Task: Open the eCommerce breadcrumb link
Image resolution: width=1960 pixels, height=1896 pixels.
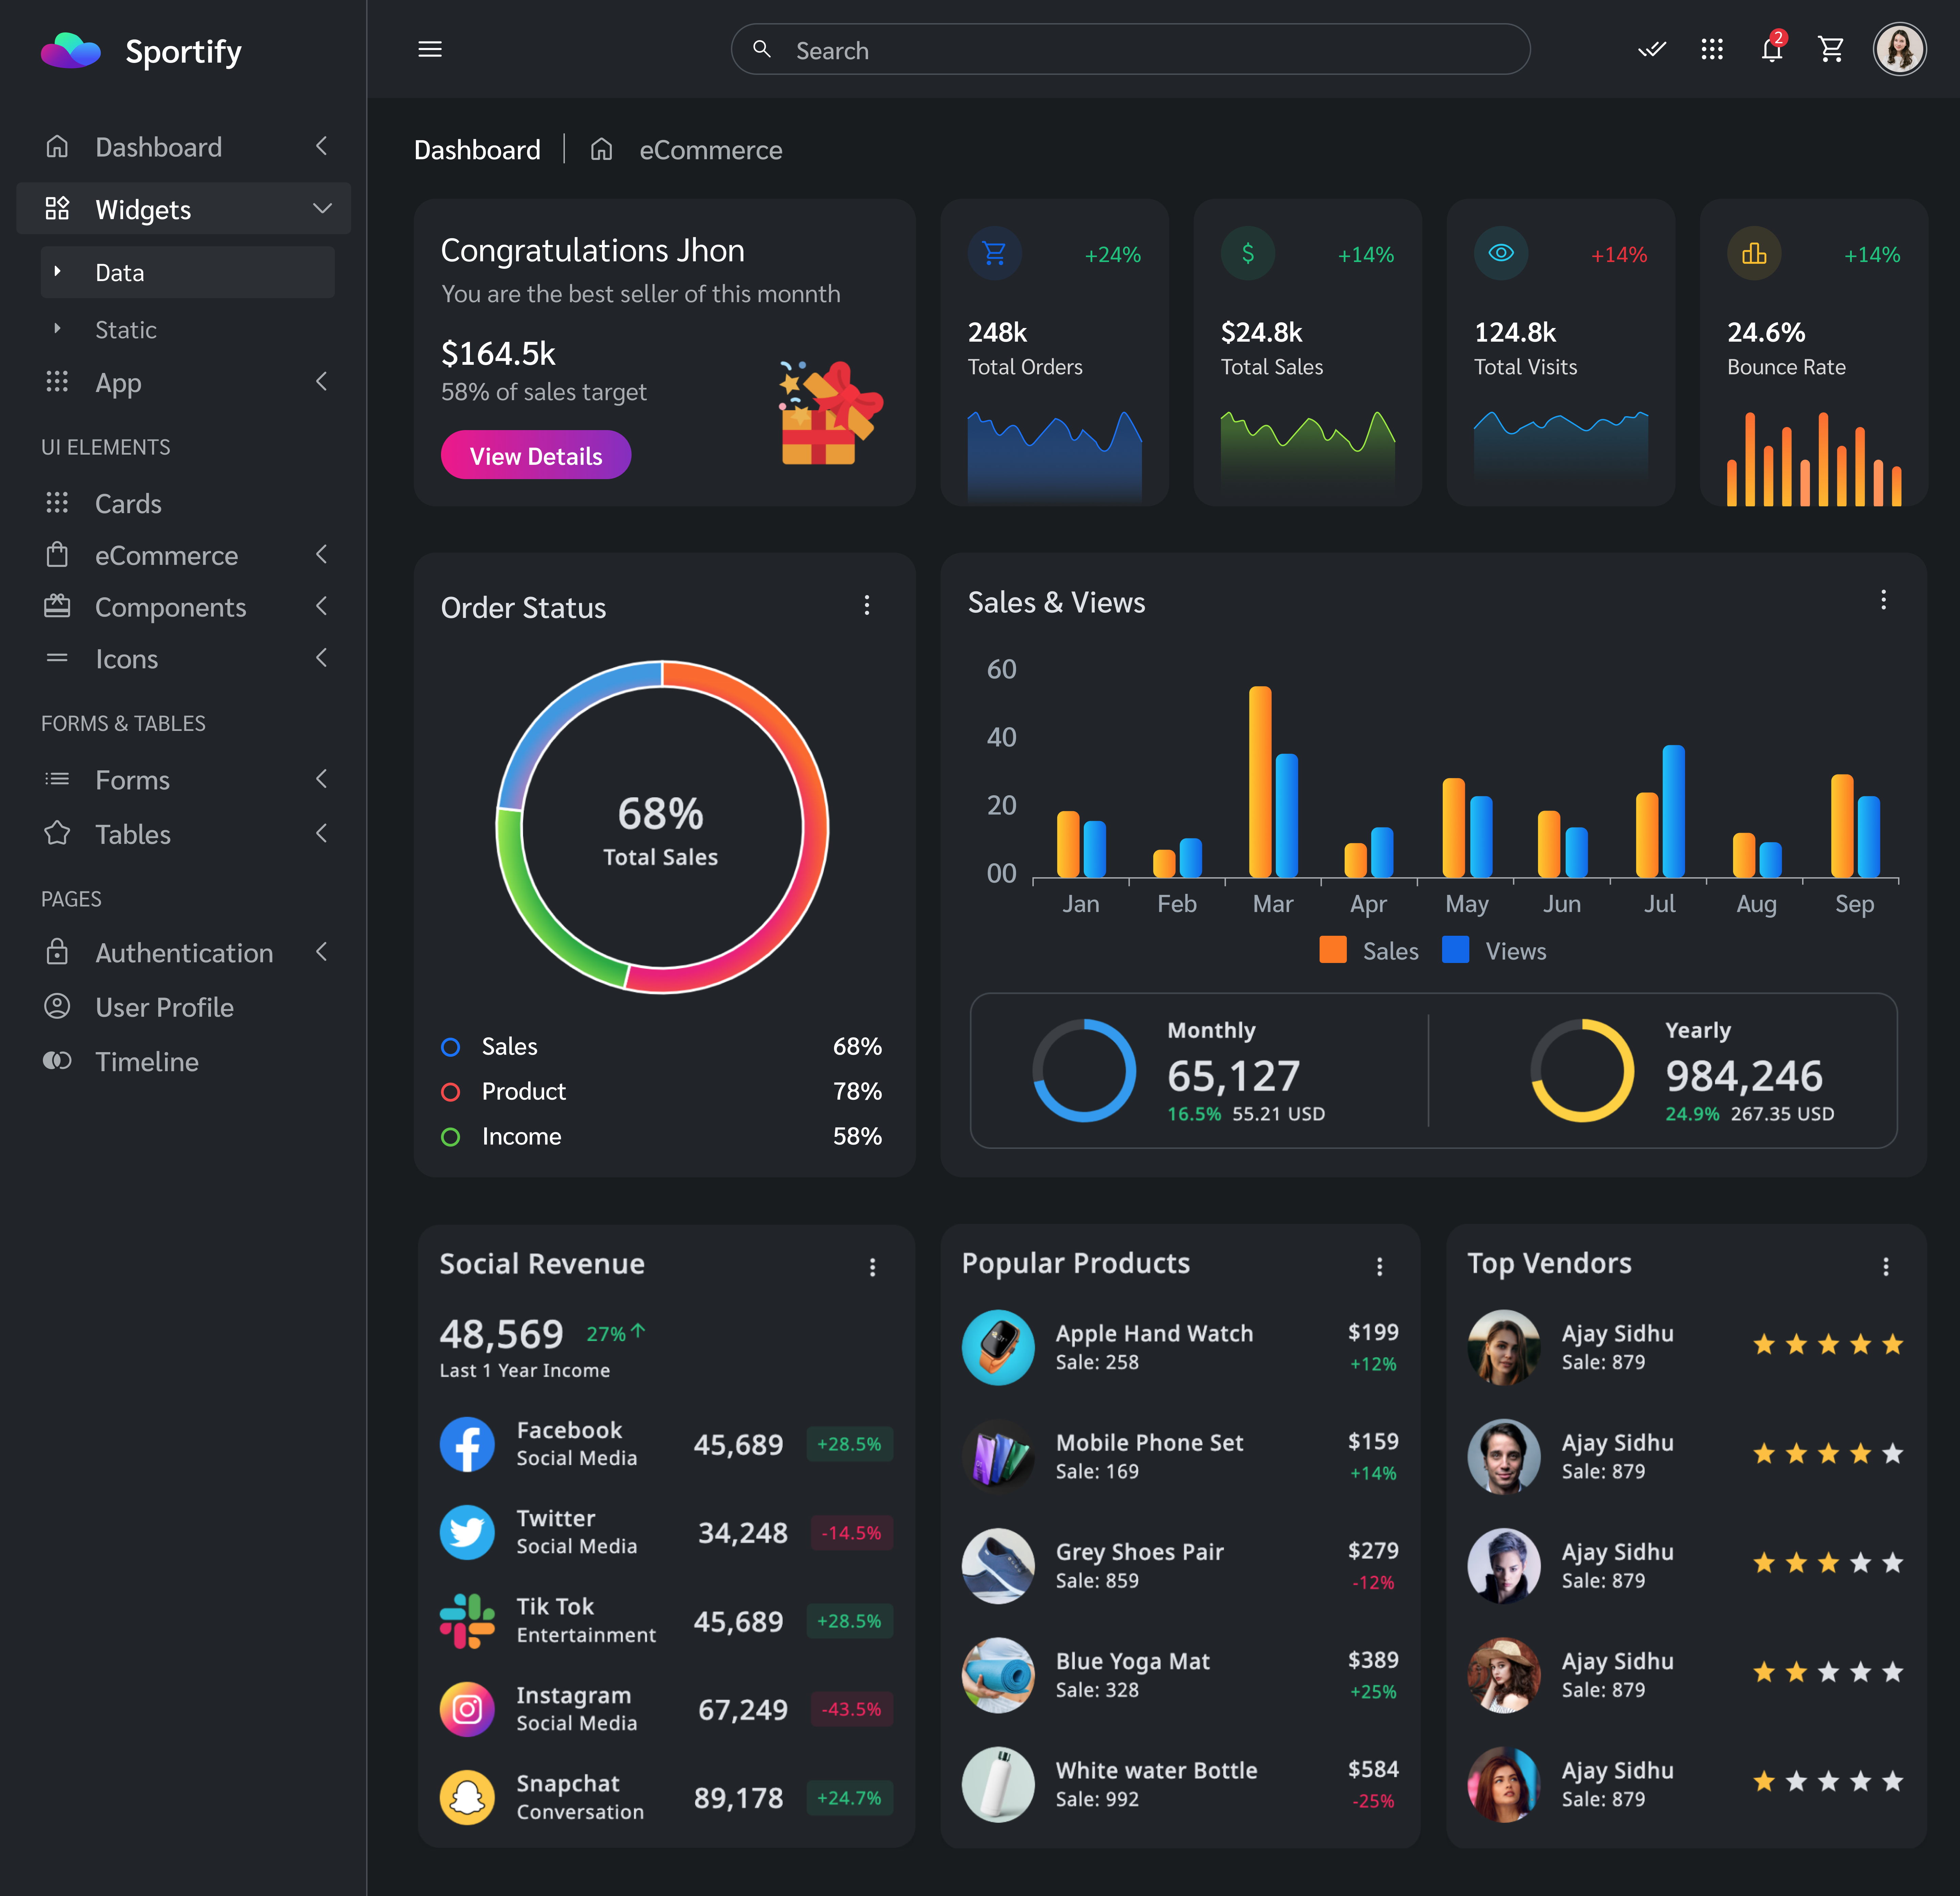Action: (711, 149)
